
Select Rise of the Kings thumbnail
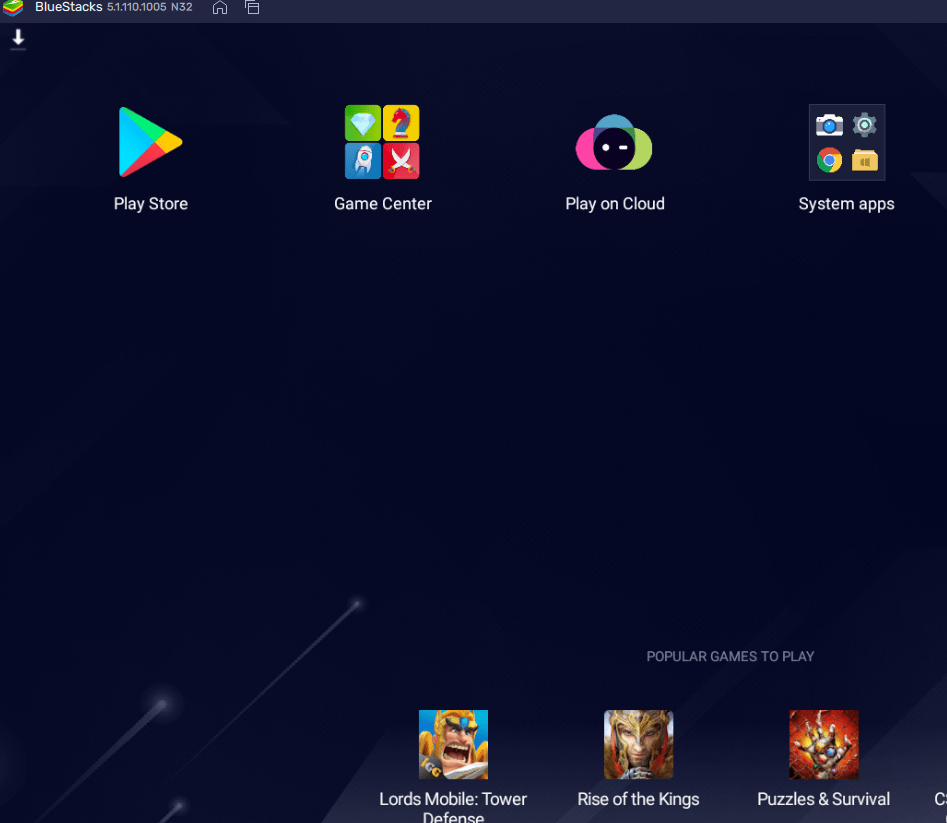(x=638, y=744)
